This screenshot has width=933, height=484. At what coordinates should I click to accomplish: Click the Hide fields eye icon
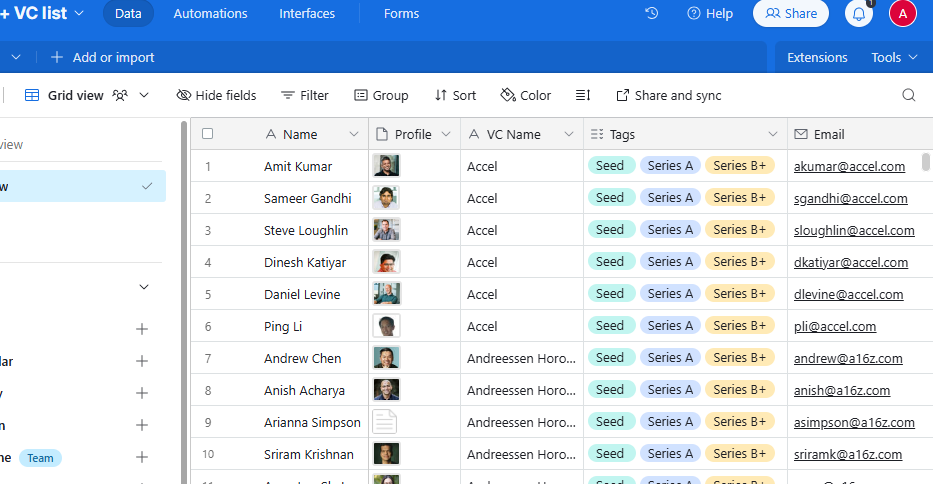[184, 95]
